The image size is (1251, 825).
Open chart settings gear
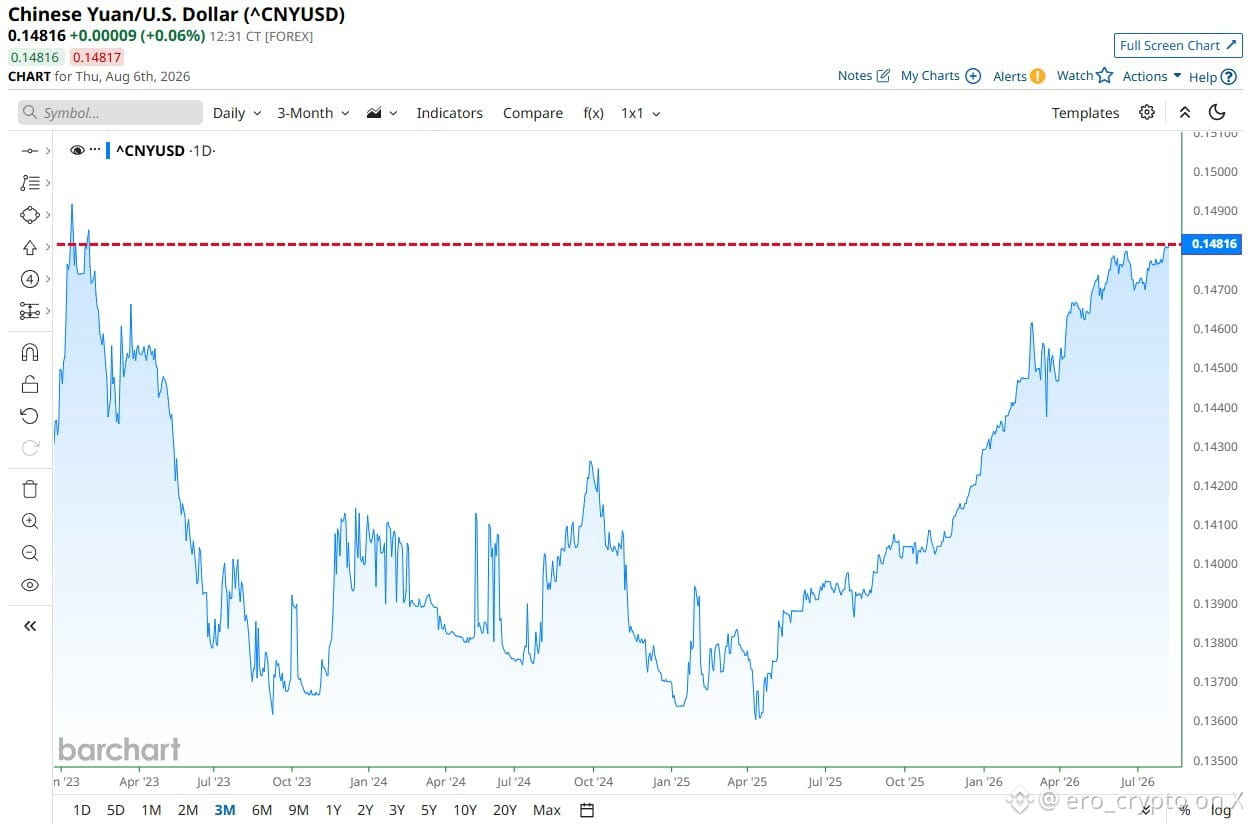coord(1147,112)
